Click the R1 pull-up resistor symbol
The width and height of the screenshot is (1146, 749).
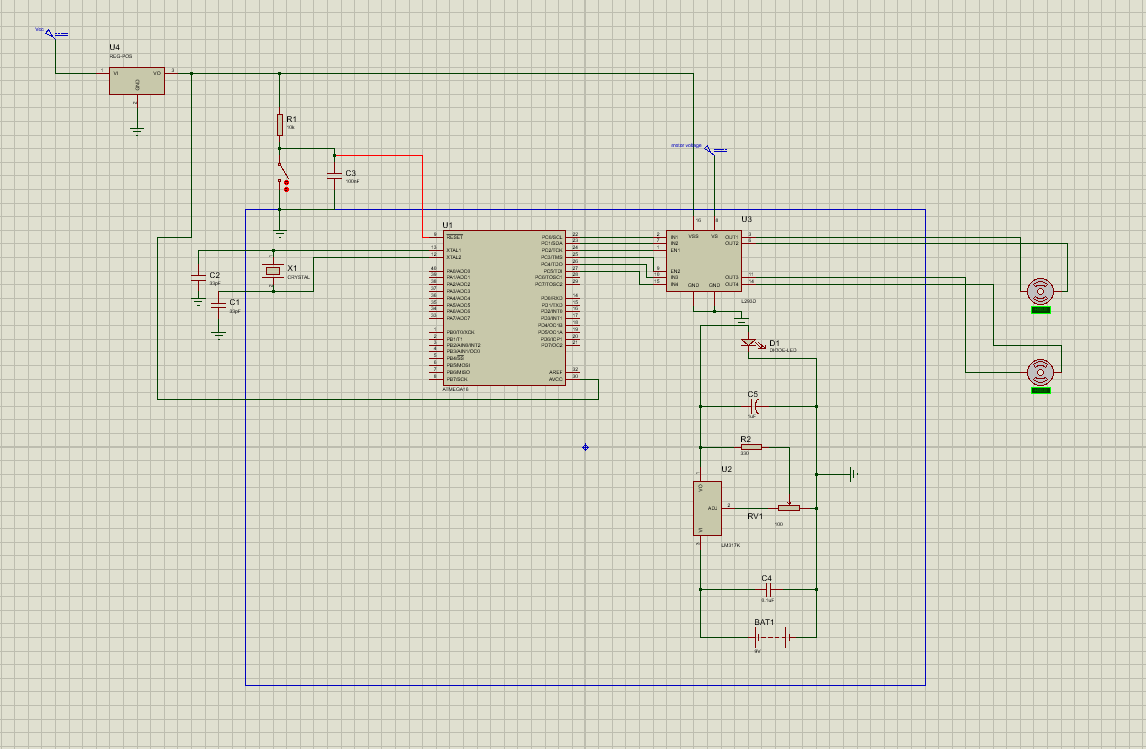pyautogui.click(x=279, y=125)
